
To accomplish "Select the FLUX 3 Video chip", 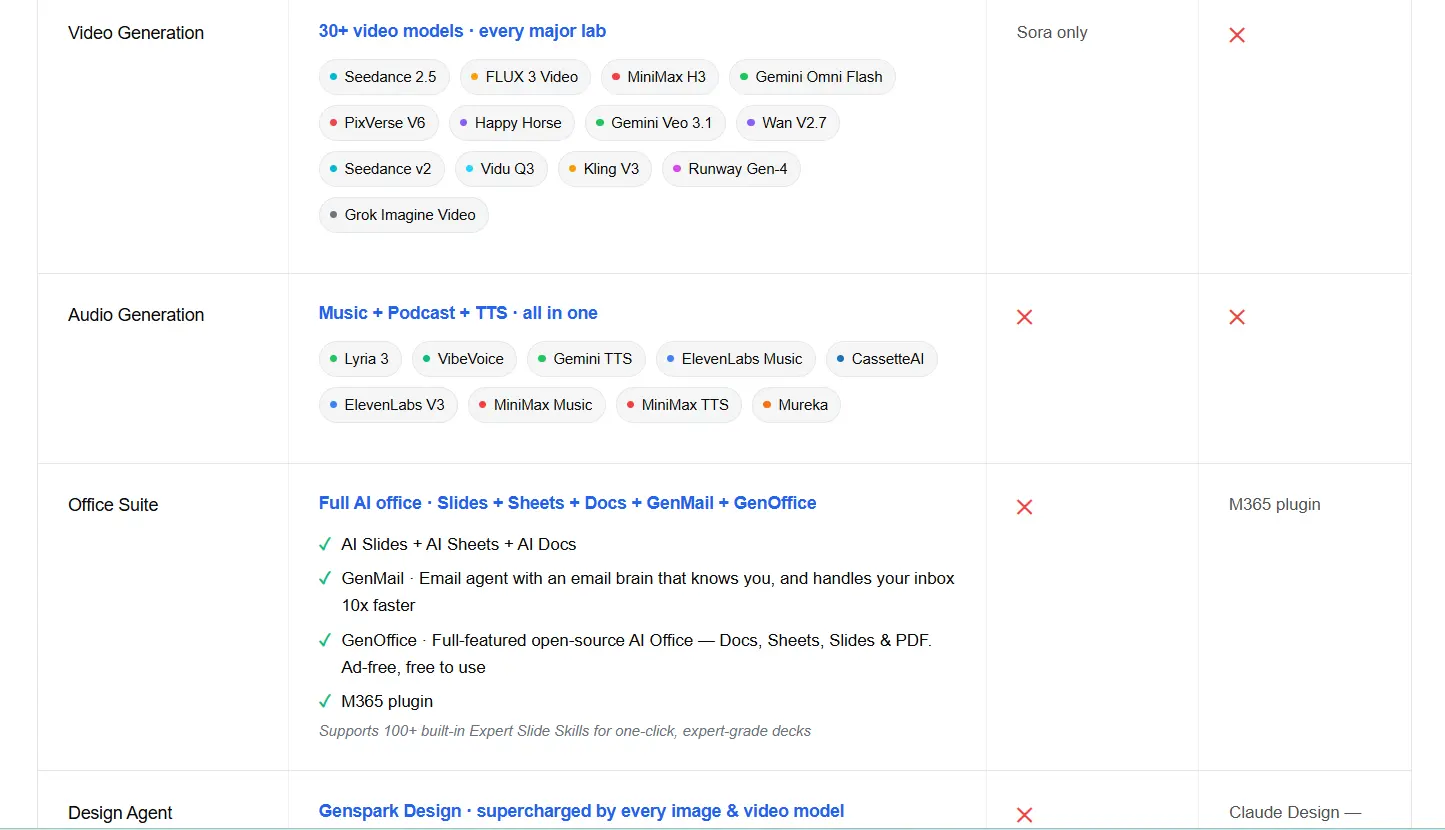I will pos(525,77).
